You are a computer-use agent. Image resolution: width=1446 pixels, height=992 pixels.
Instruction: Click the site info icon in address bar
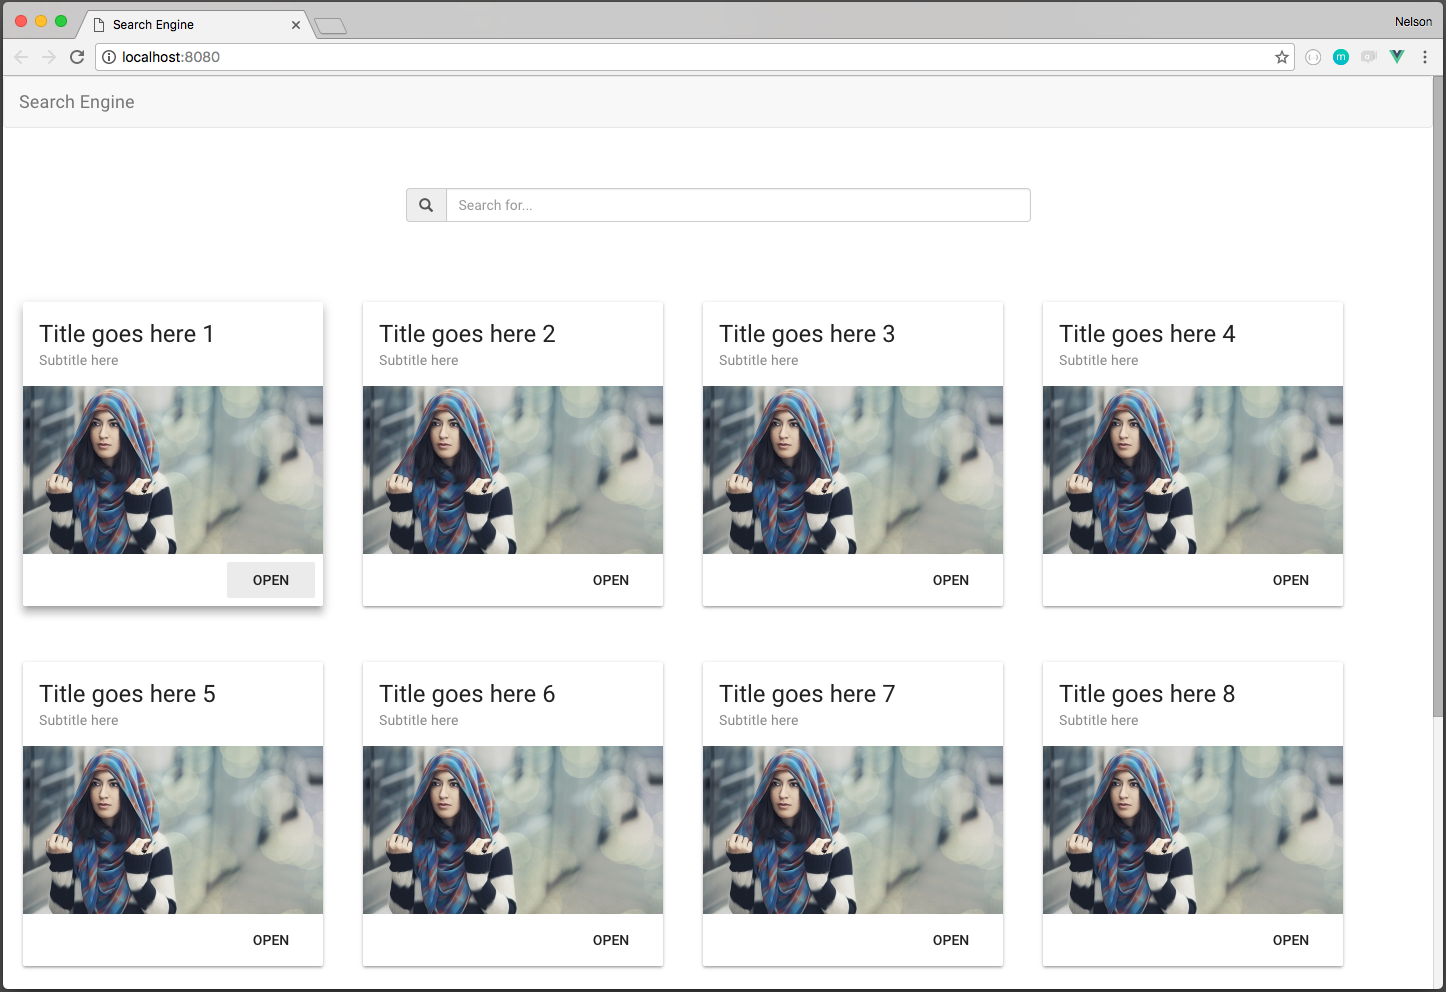(108, 57)
